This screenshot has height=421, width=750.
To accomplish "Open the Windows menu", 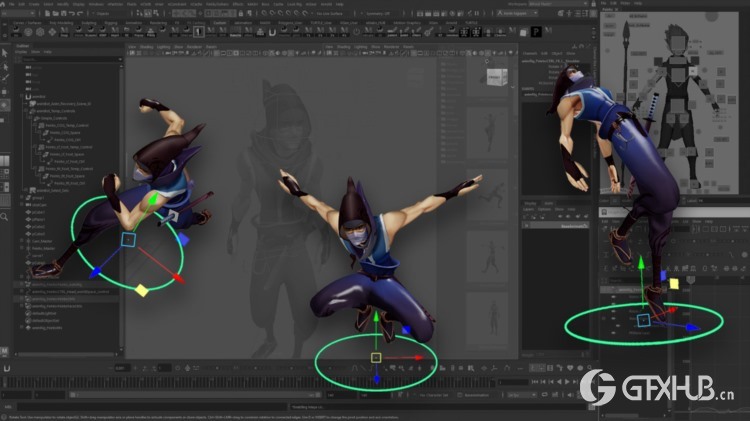I will 96,4.
